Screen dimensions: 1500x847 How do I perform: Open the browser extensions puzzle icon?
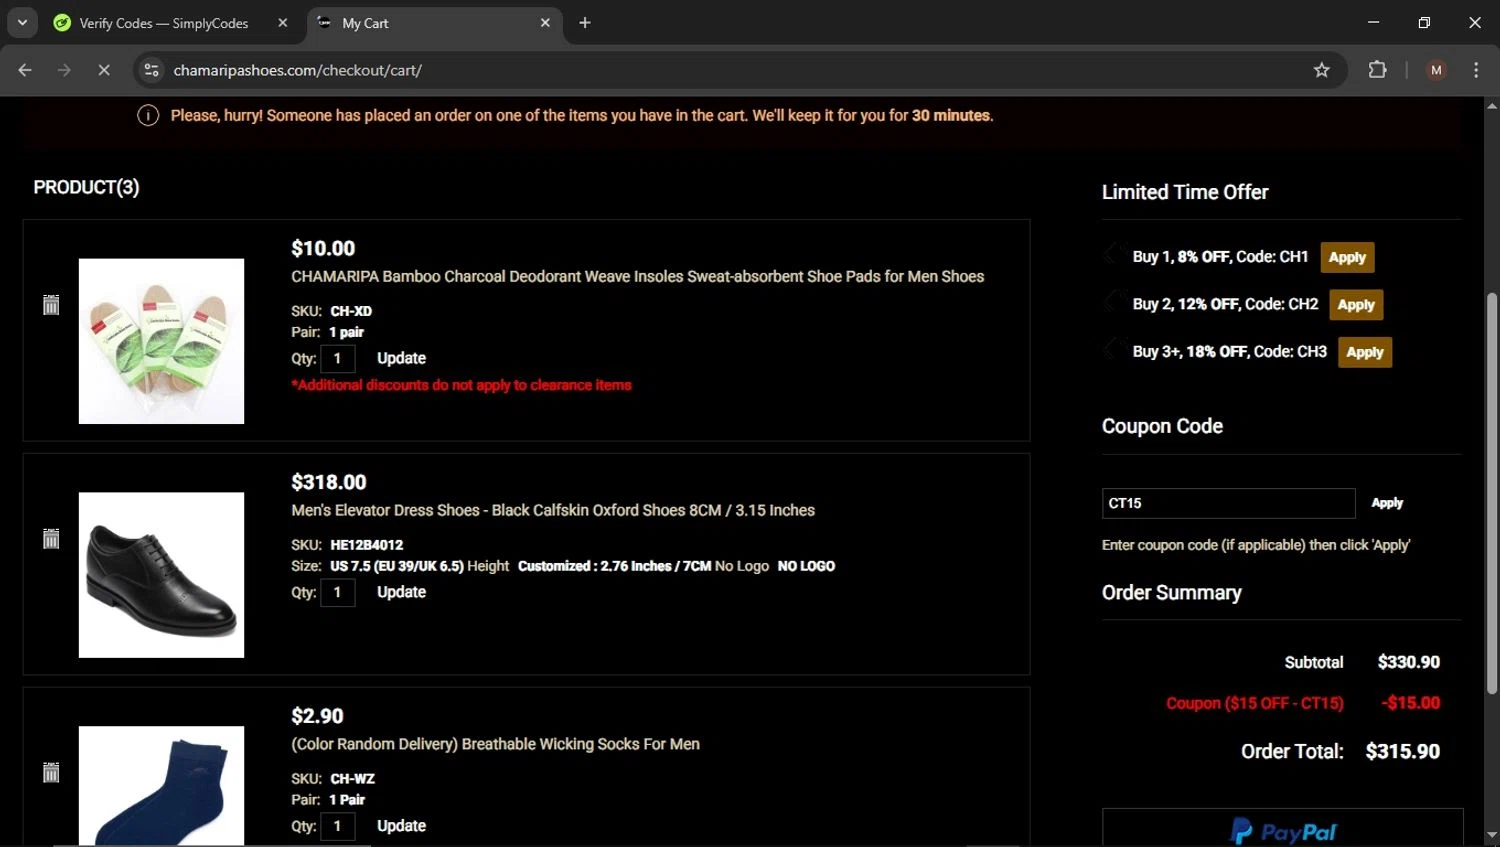pyautogui.click(x=1377, y=70)
